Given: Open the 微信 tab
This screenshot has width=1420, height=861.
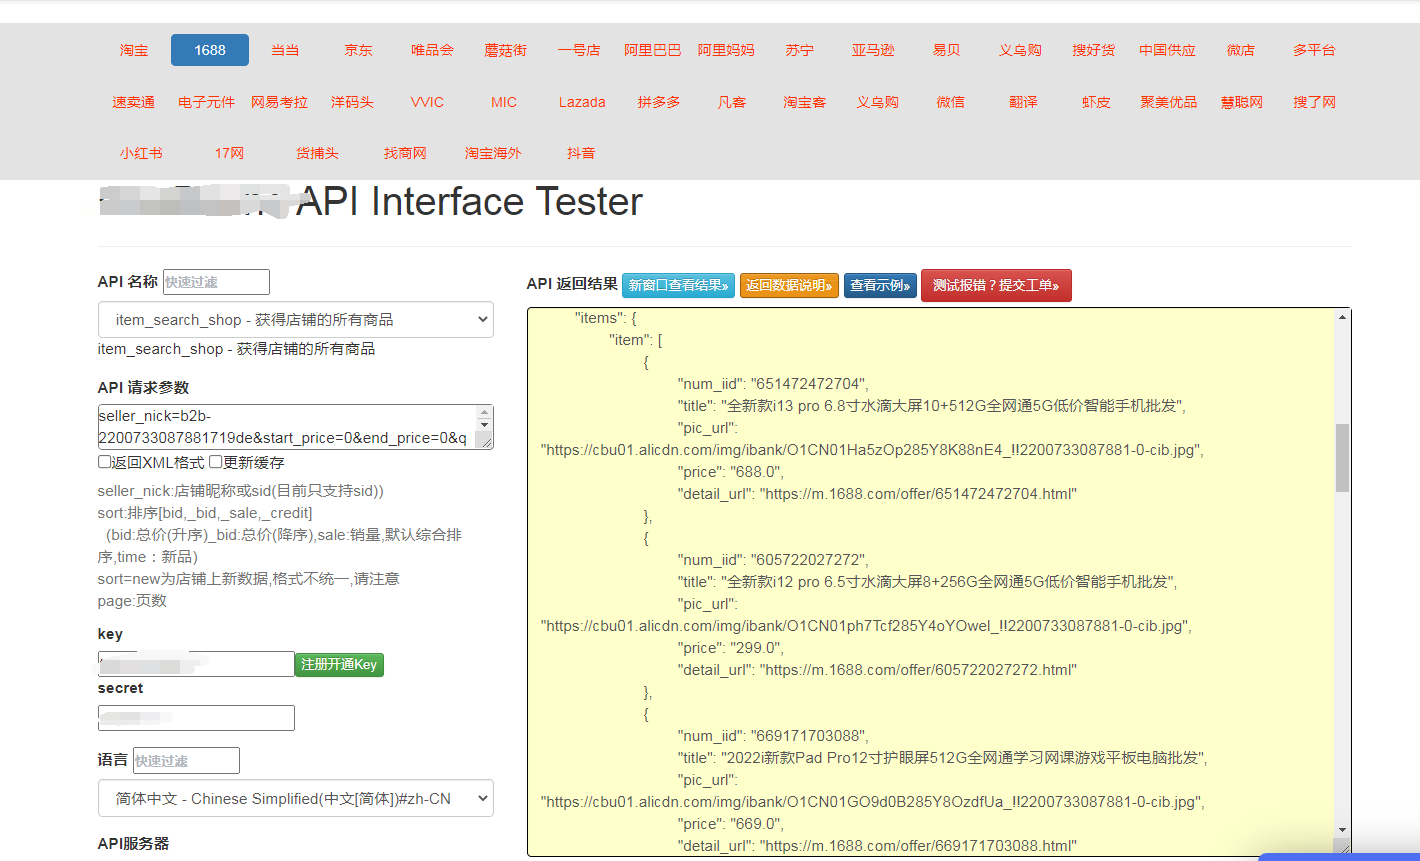Looking at the screenshot, I should (951, 102).
